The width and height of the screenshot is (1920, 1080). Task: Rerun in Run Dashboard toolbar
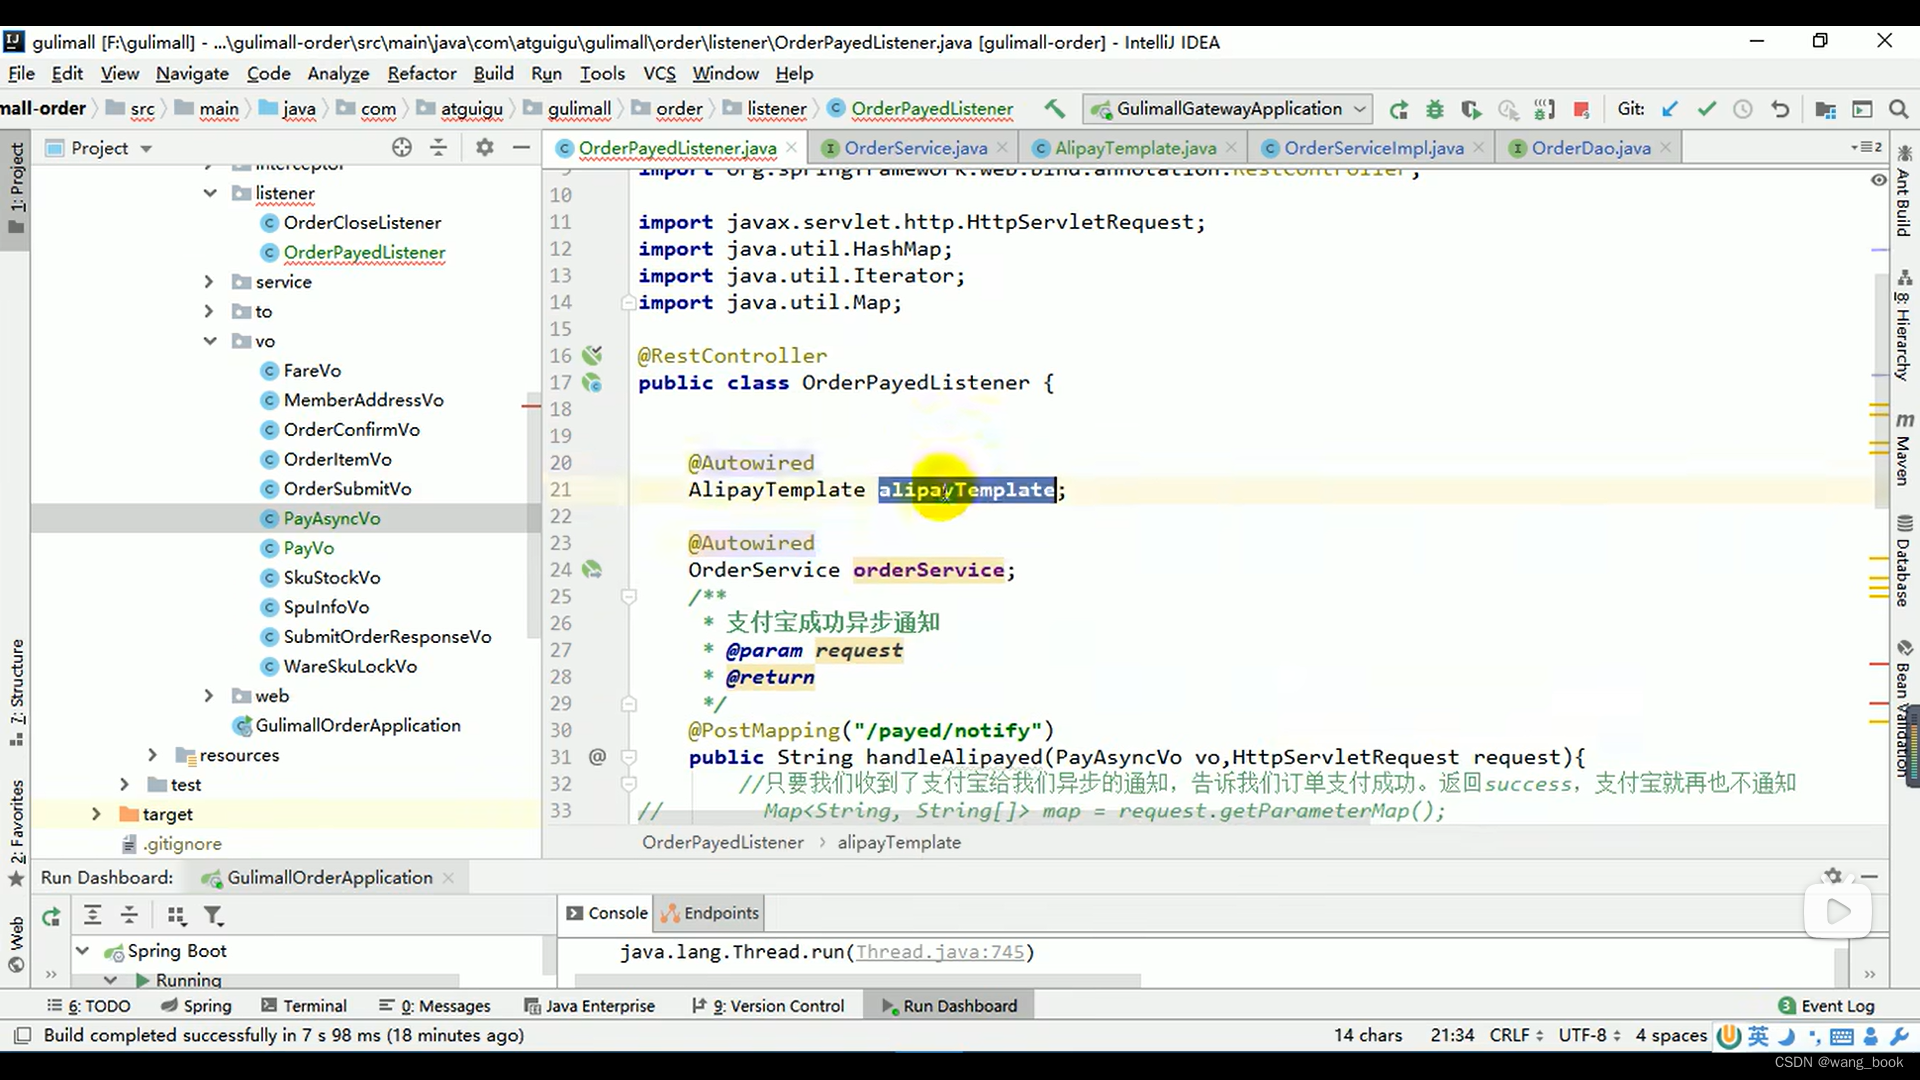point(51,915)
